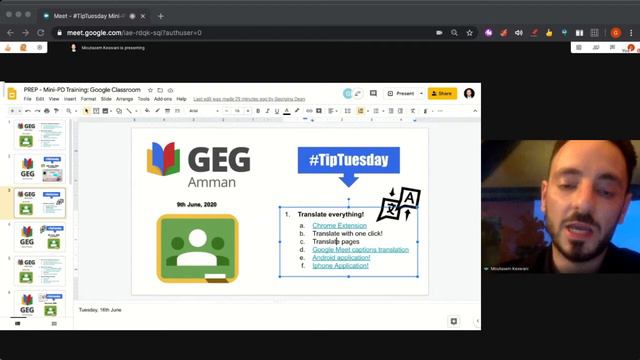Open the border color pencil

pyautogui.click(x=157, y=111)
